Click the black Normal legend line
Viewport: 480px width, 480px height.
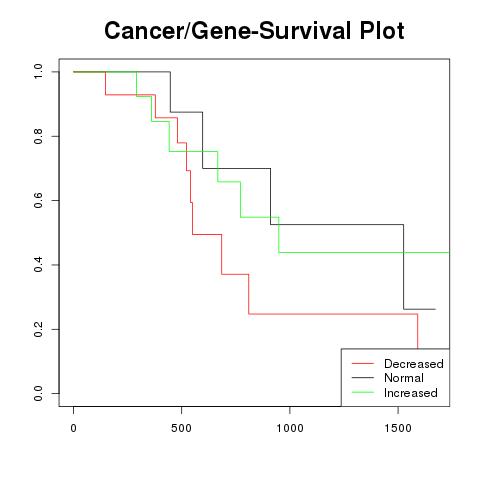tap(363, 378)
